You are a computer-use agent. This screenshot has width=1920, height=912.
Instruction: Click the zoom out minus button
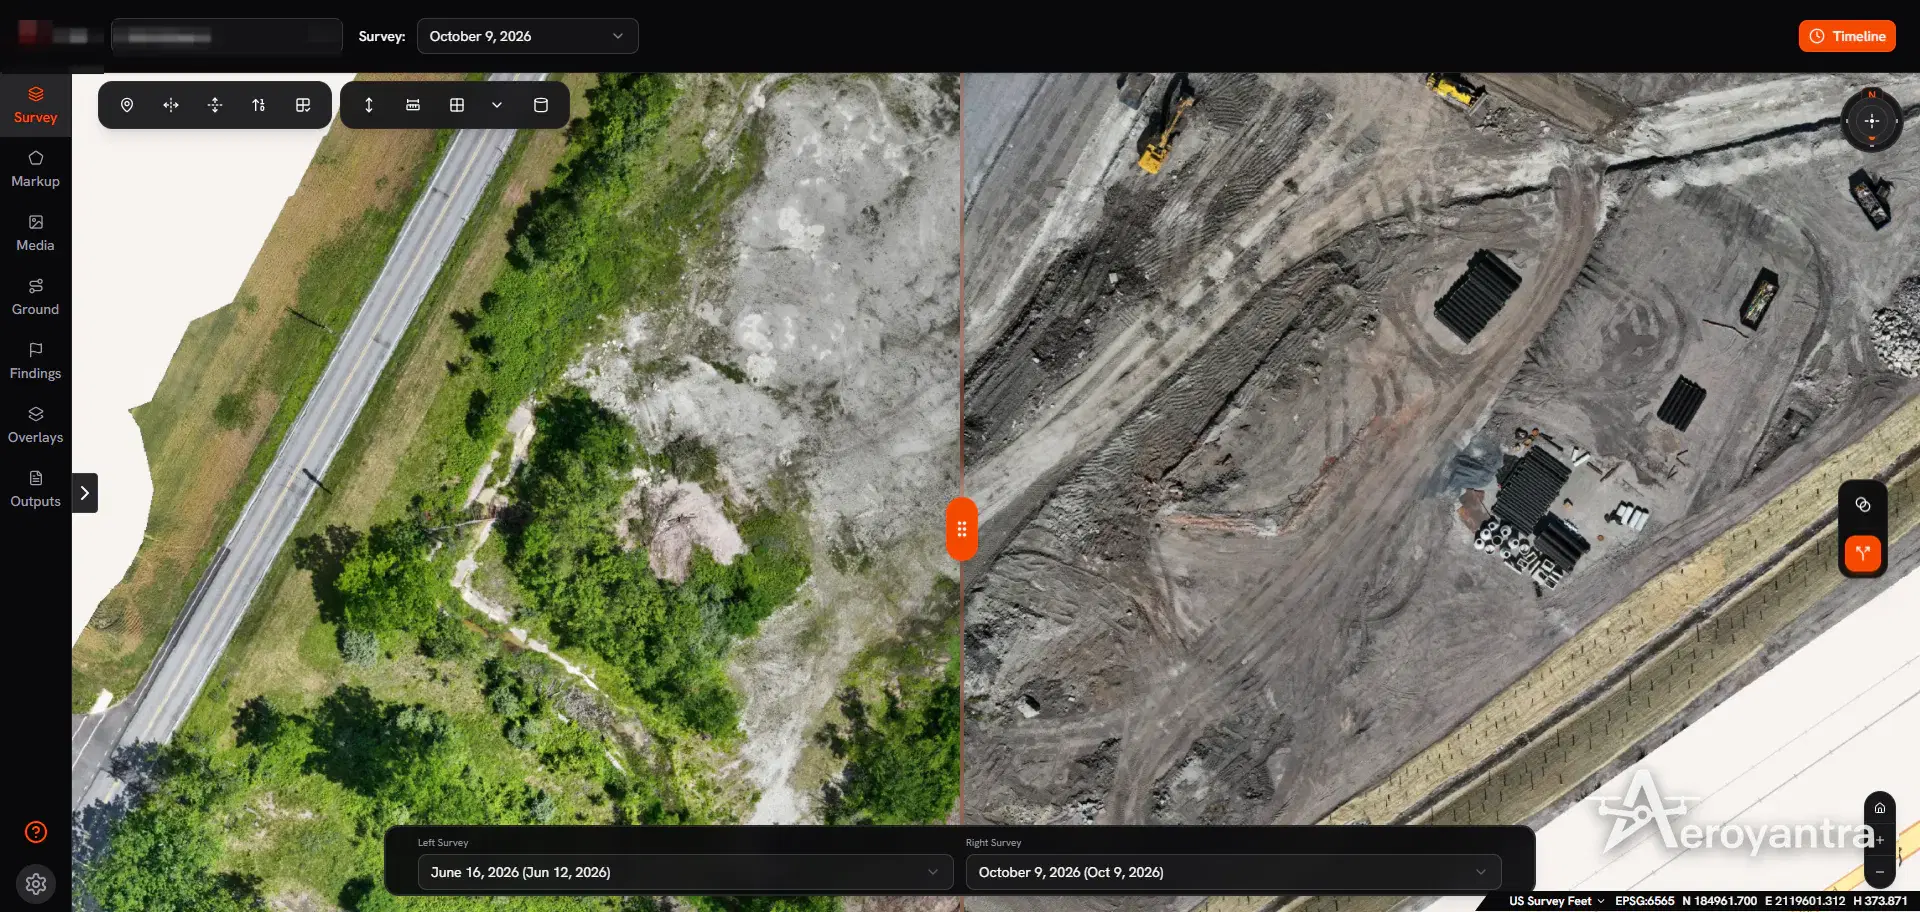pyautogui.click(x=1880, y=872)
